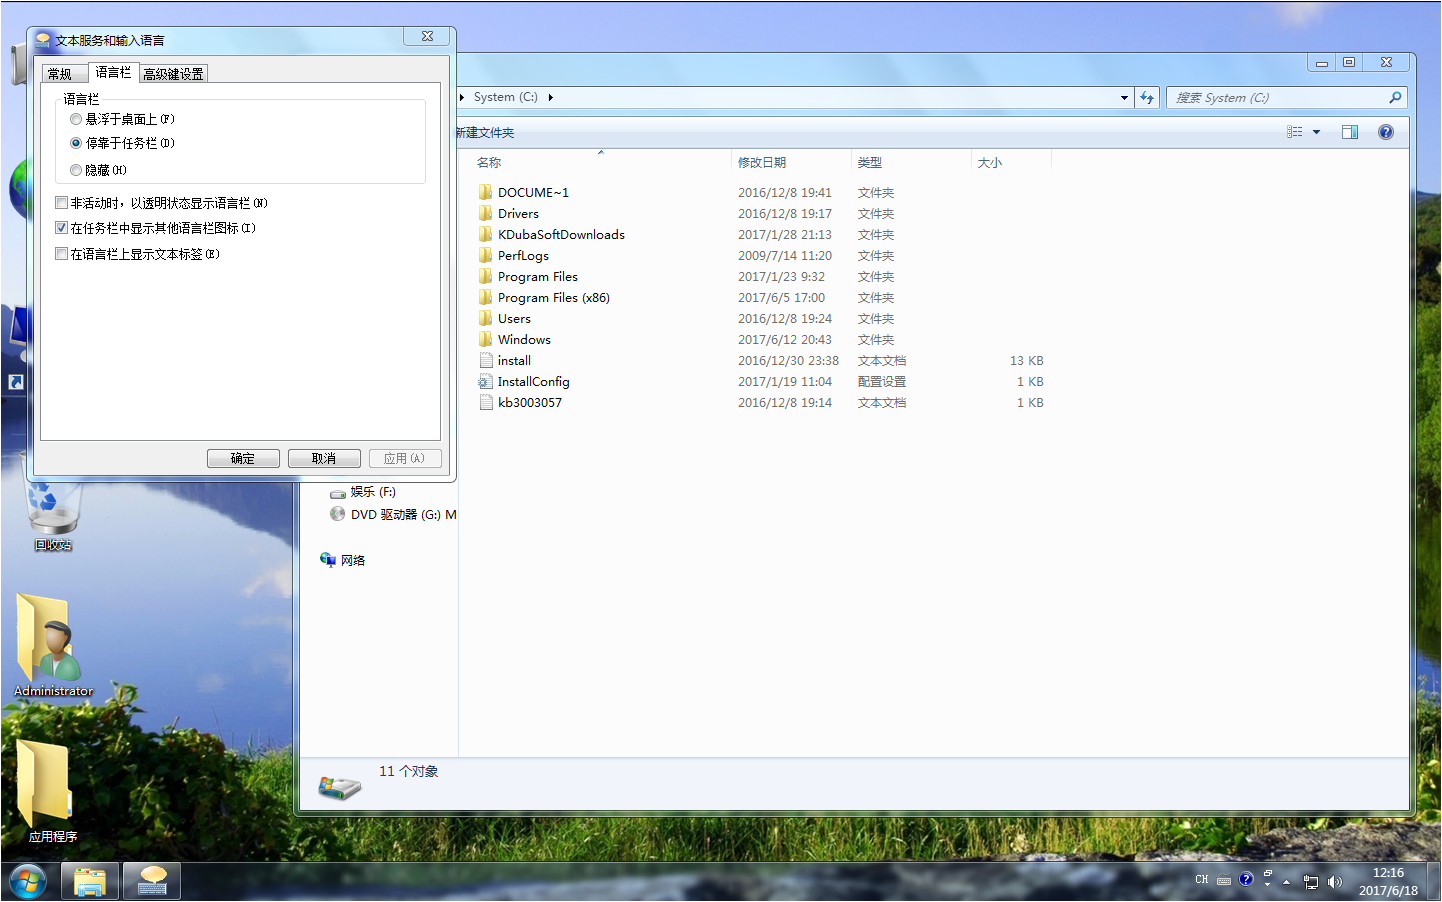The height and width of the screenshot is (902, 1442).
Task: Select the 悬浮于桌面上 radio button
Action: (x=76, y=119)
